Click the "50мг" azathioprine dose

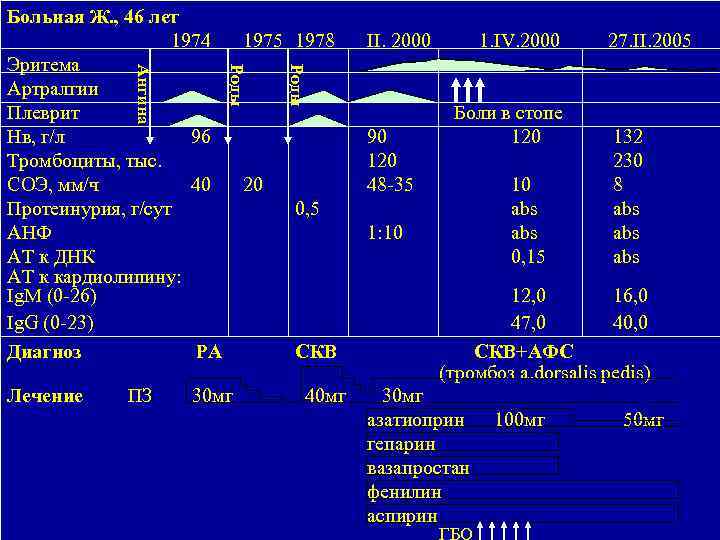pyautogui.click(x=644, y=419)
